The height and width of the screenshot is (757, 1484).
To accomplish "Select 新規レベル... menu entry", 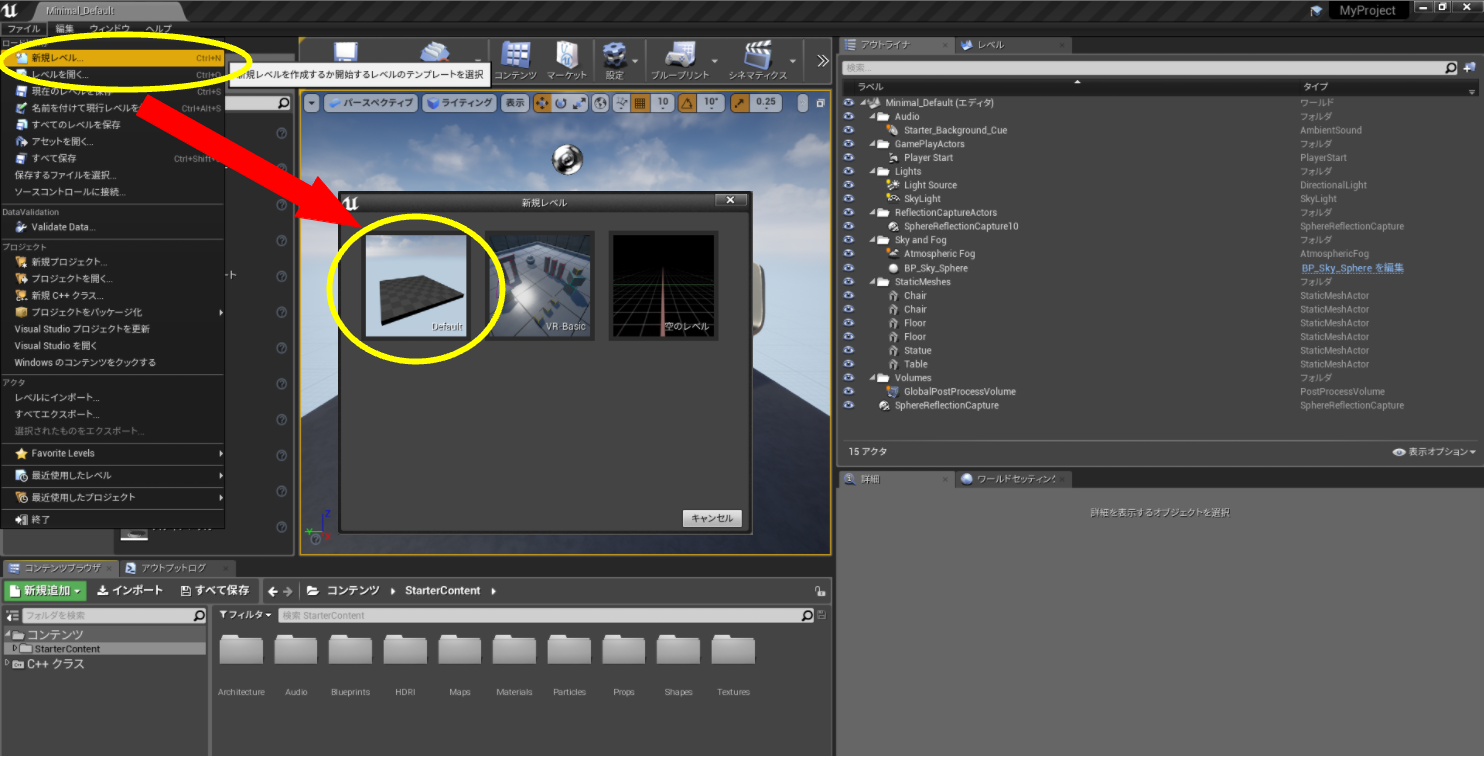I will click(x=112, y=58).
